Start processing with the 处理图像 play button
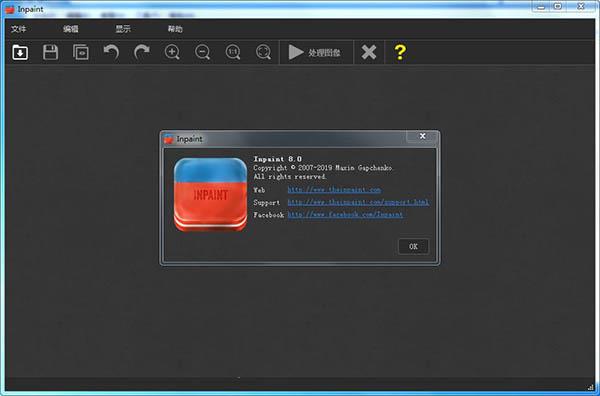Viewport: 600px width, 396px height. click(x=315, y=52)
